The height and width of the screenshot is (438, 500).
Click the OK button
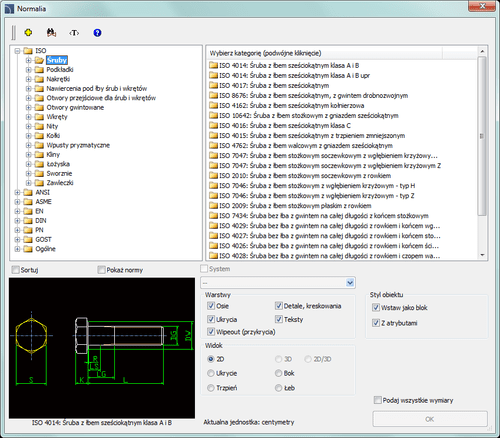(430, 419)
